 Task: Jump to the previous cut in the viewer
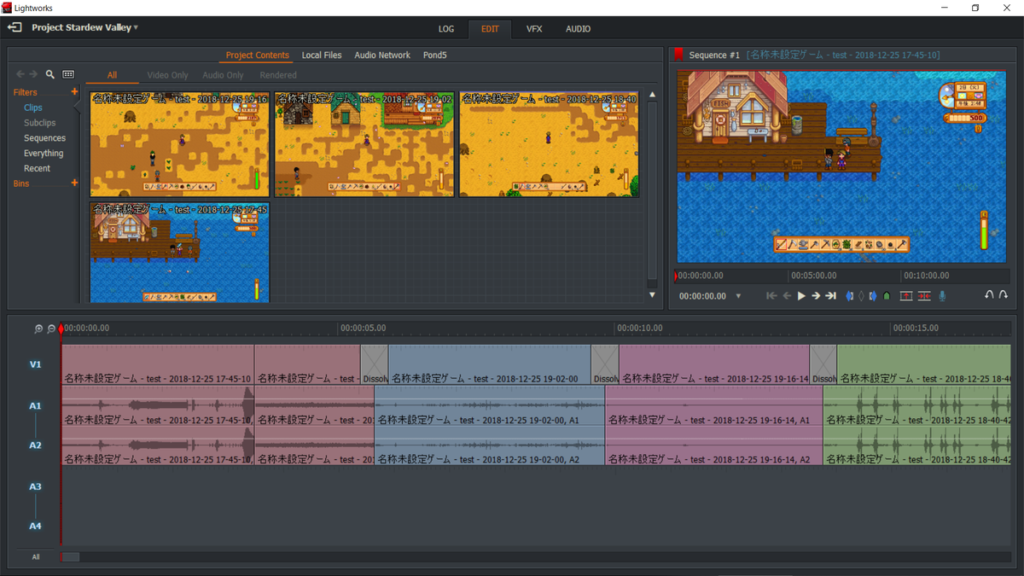point(771,296)
